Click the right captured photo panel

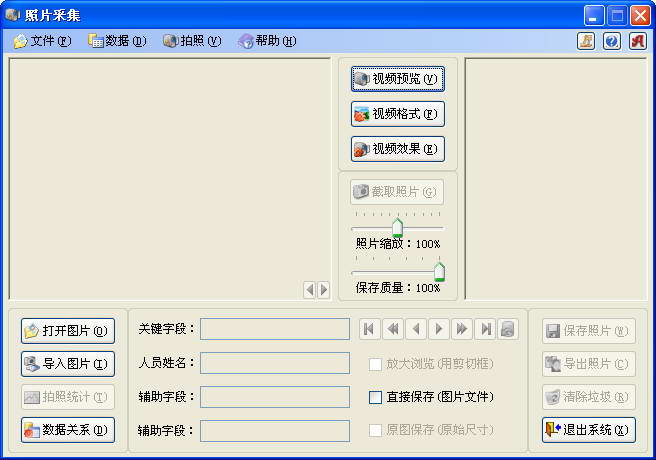point(556,179)
